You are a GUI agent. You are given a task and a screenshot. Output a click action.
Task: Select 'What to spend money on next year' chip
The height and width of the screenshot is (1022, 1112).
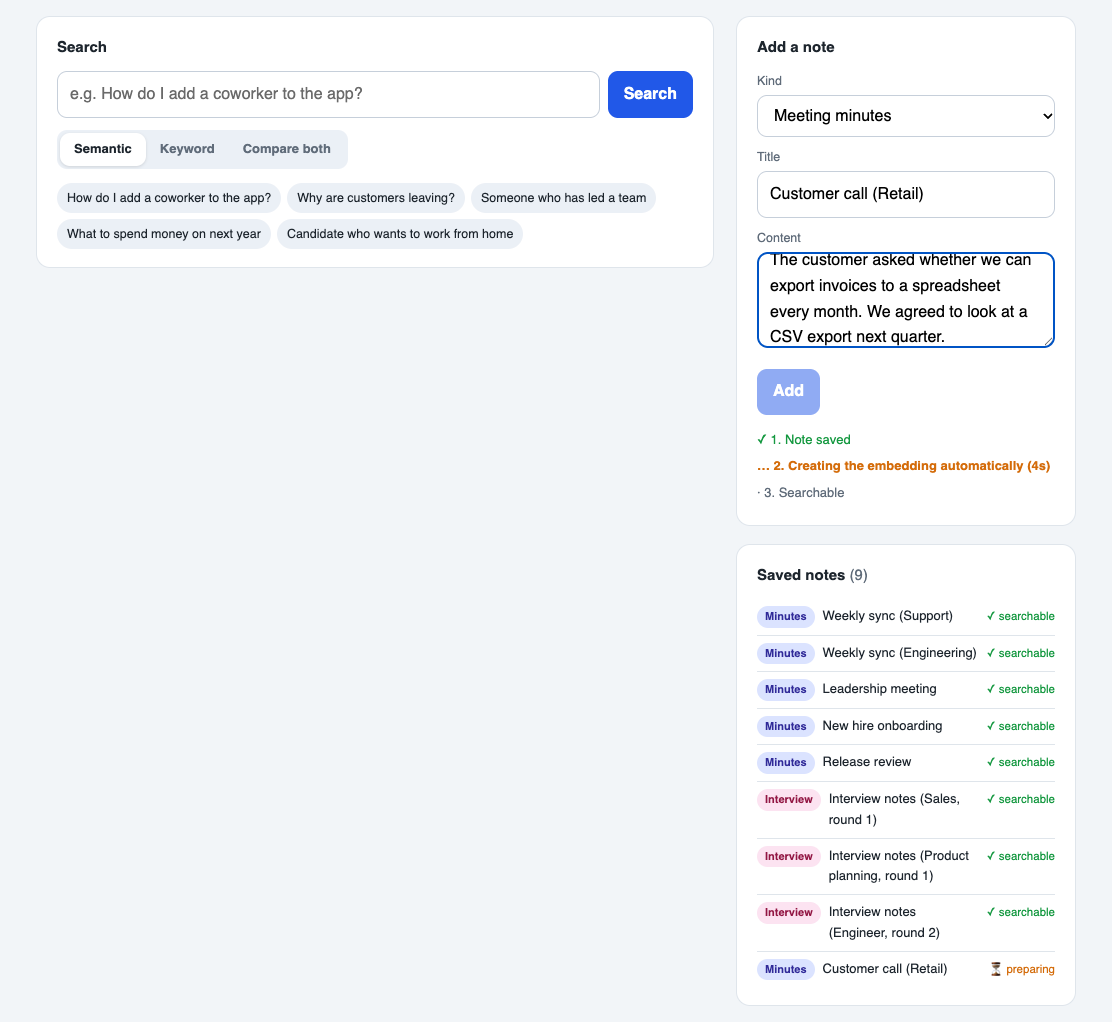(x=164, y=234)
